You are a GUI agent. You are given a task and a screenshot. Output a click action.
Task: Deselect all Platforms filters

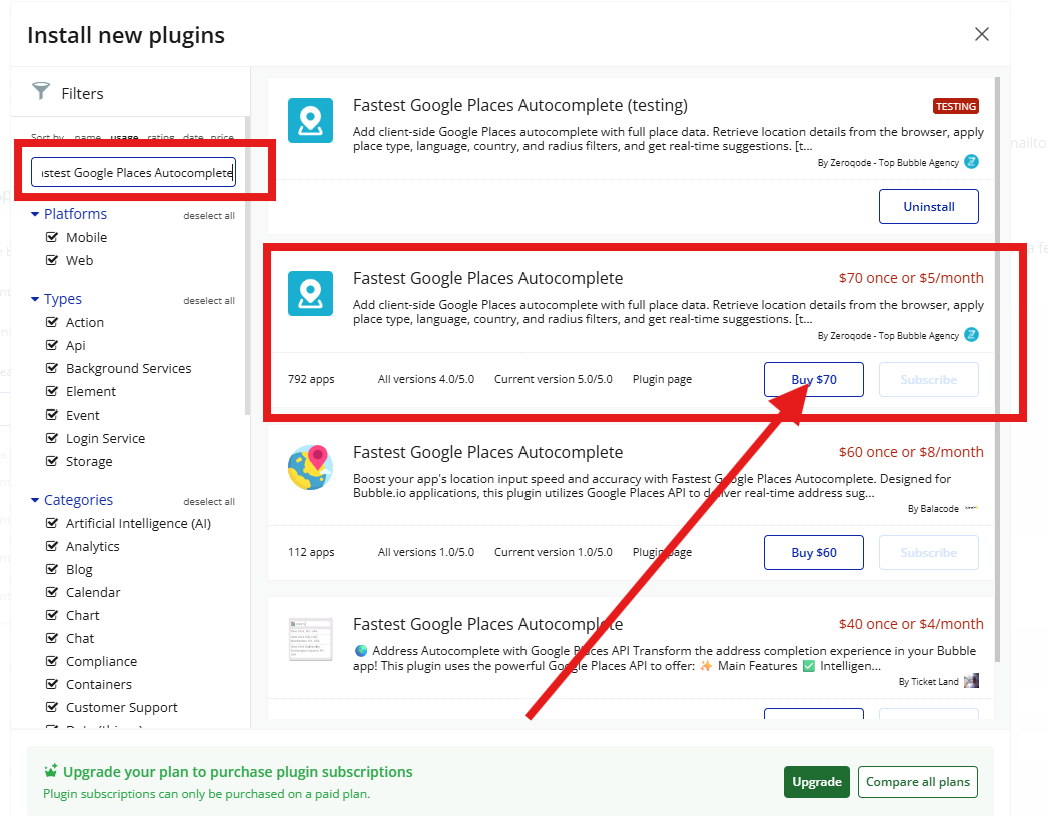point(209,216)
